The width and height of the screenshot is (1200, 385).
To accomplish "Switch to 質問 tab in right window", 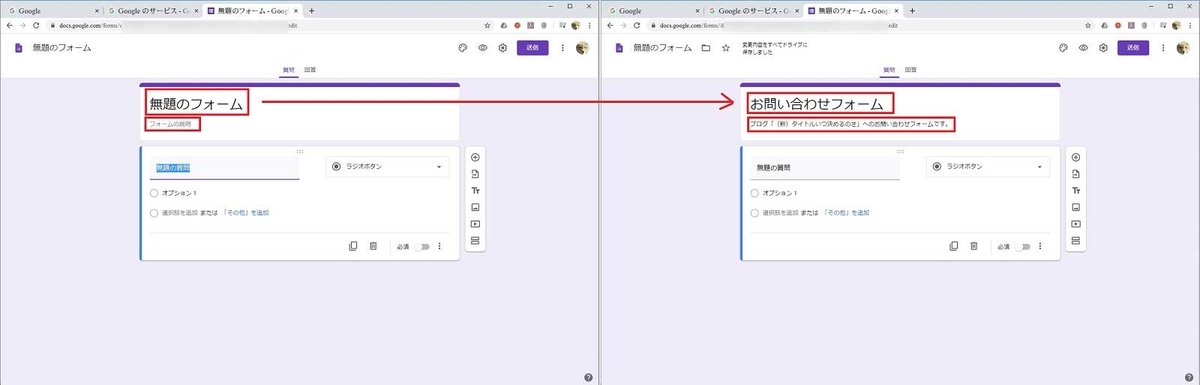I will (x=890, y=70).
